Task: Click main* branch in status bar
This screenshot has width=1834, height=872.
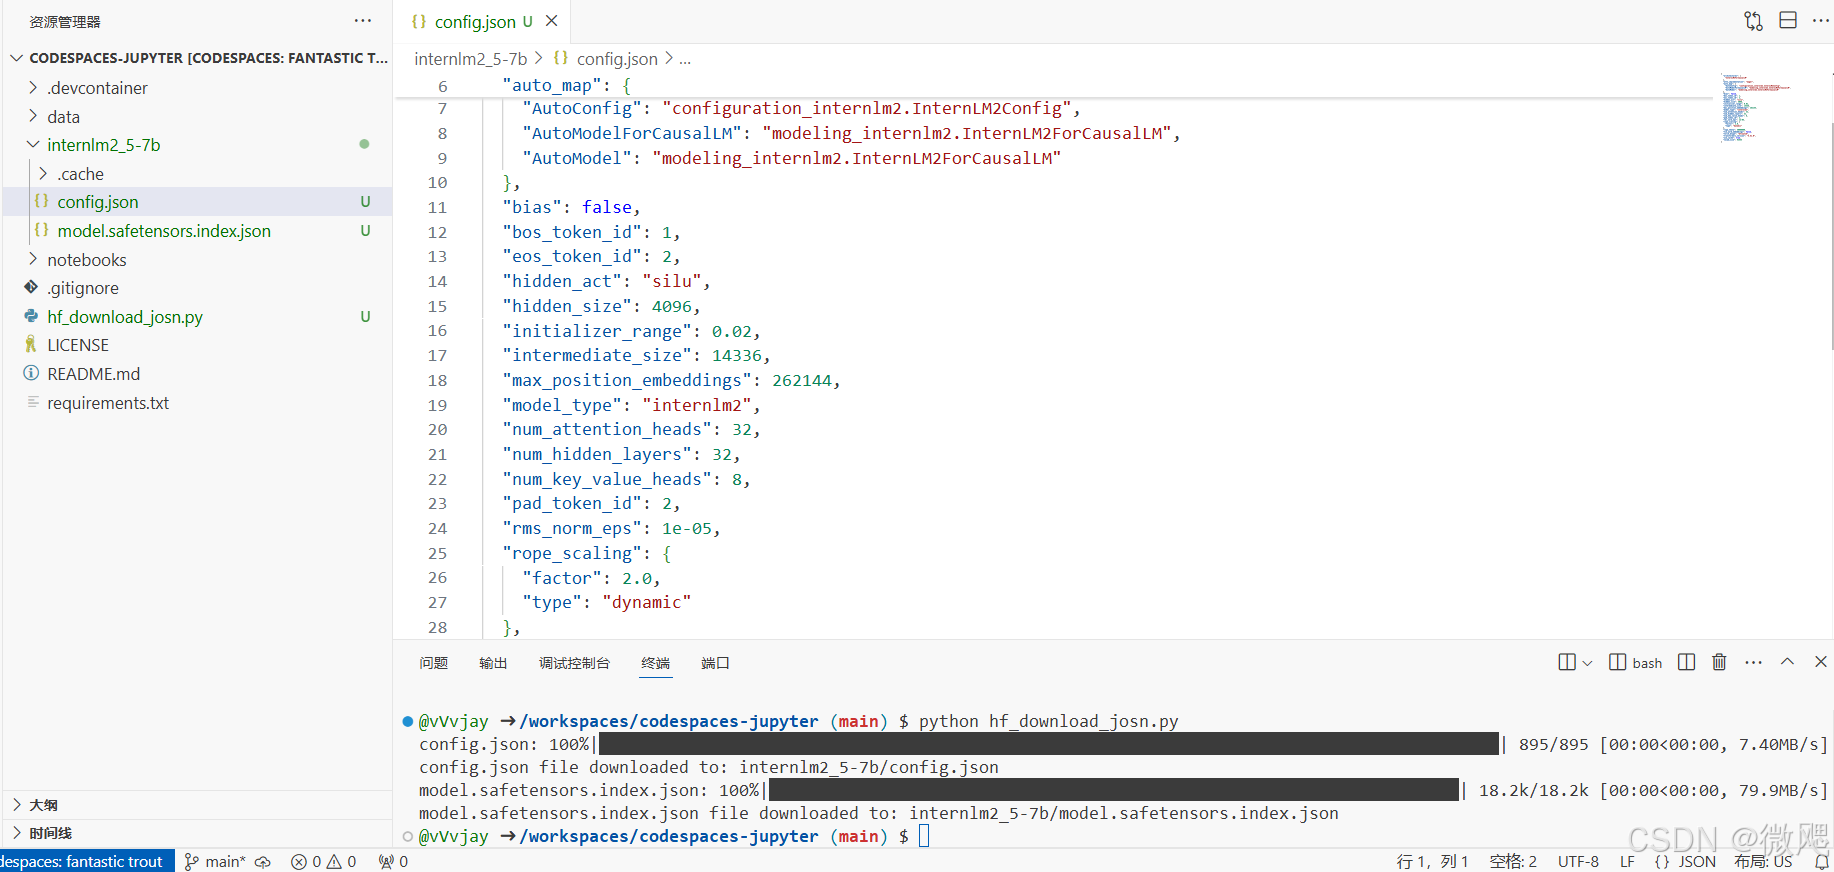Action: [215, 861]
